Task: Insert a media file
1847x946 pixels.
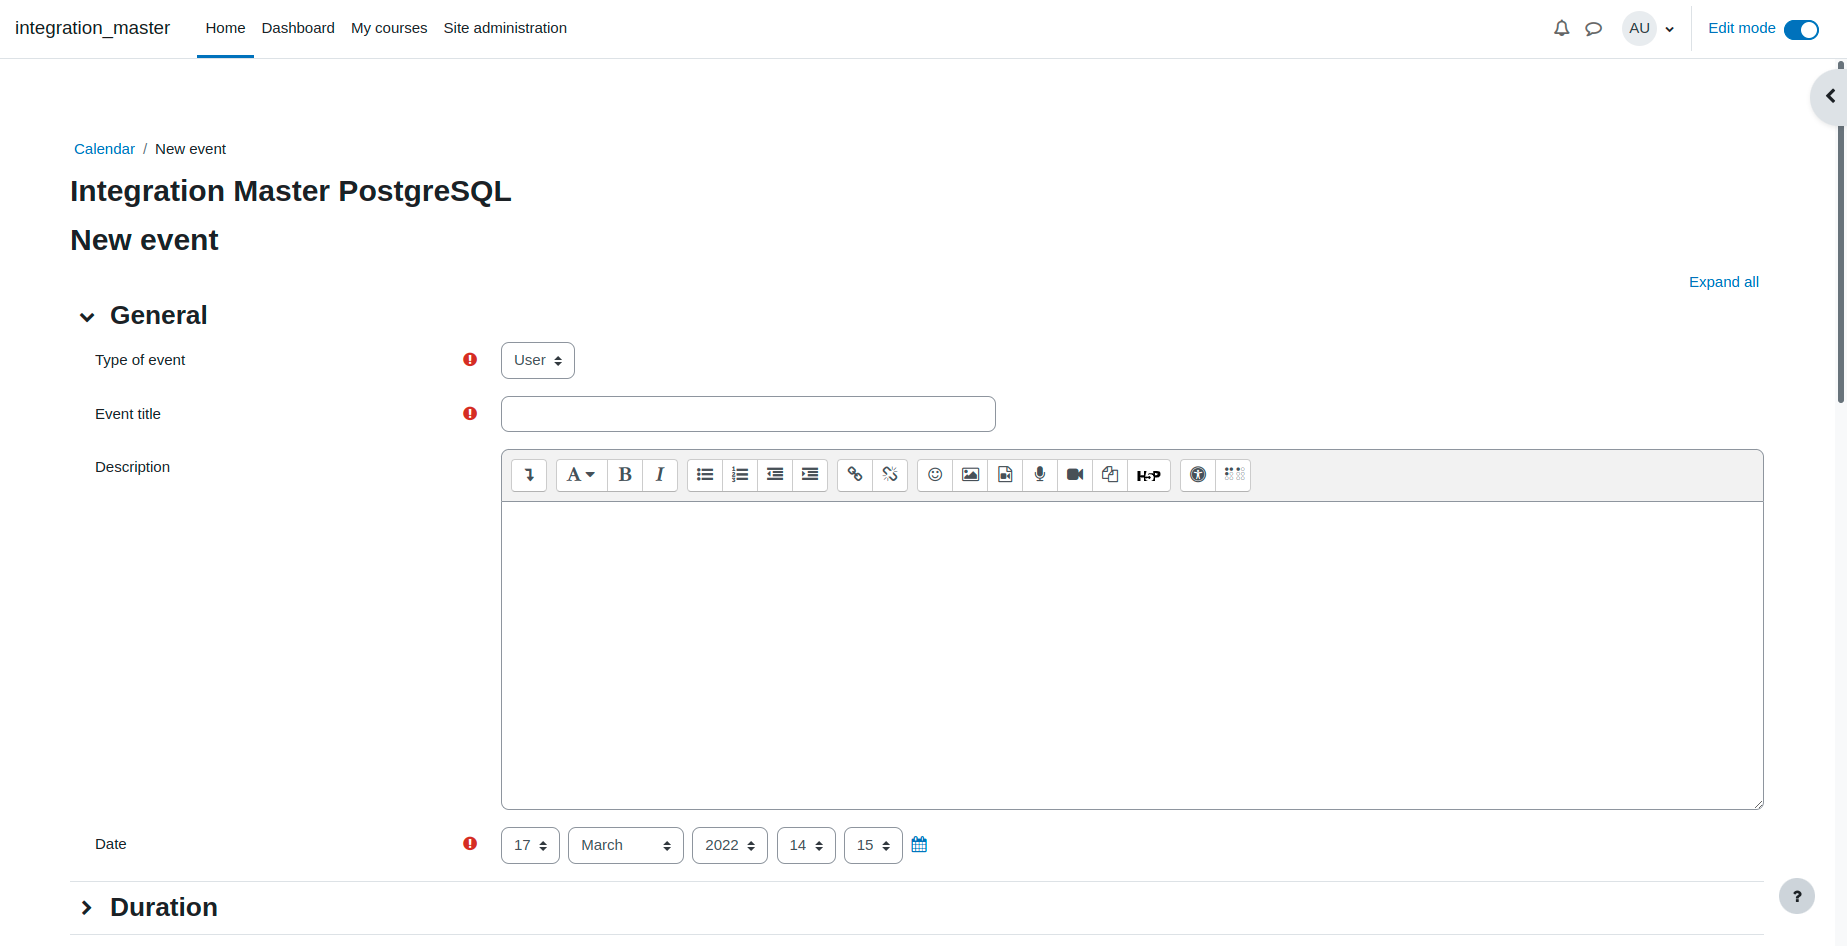Action: pyautogui.click(x=1005, y=475)
